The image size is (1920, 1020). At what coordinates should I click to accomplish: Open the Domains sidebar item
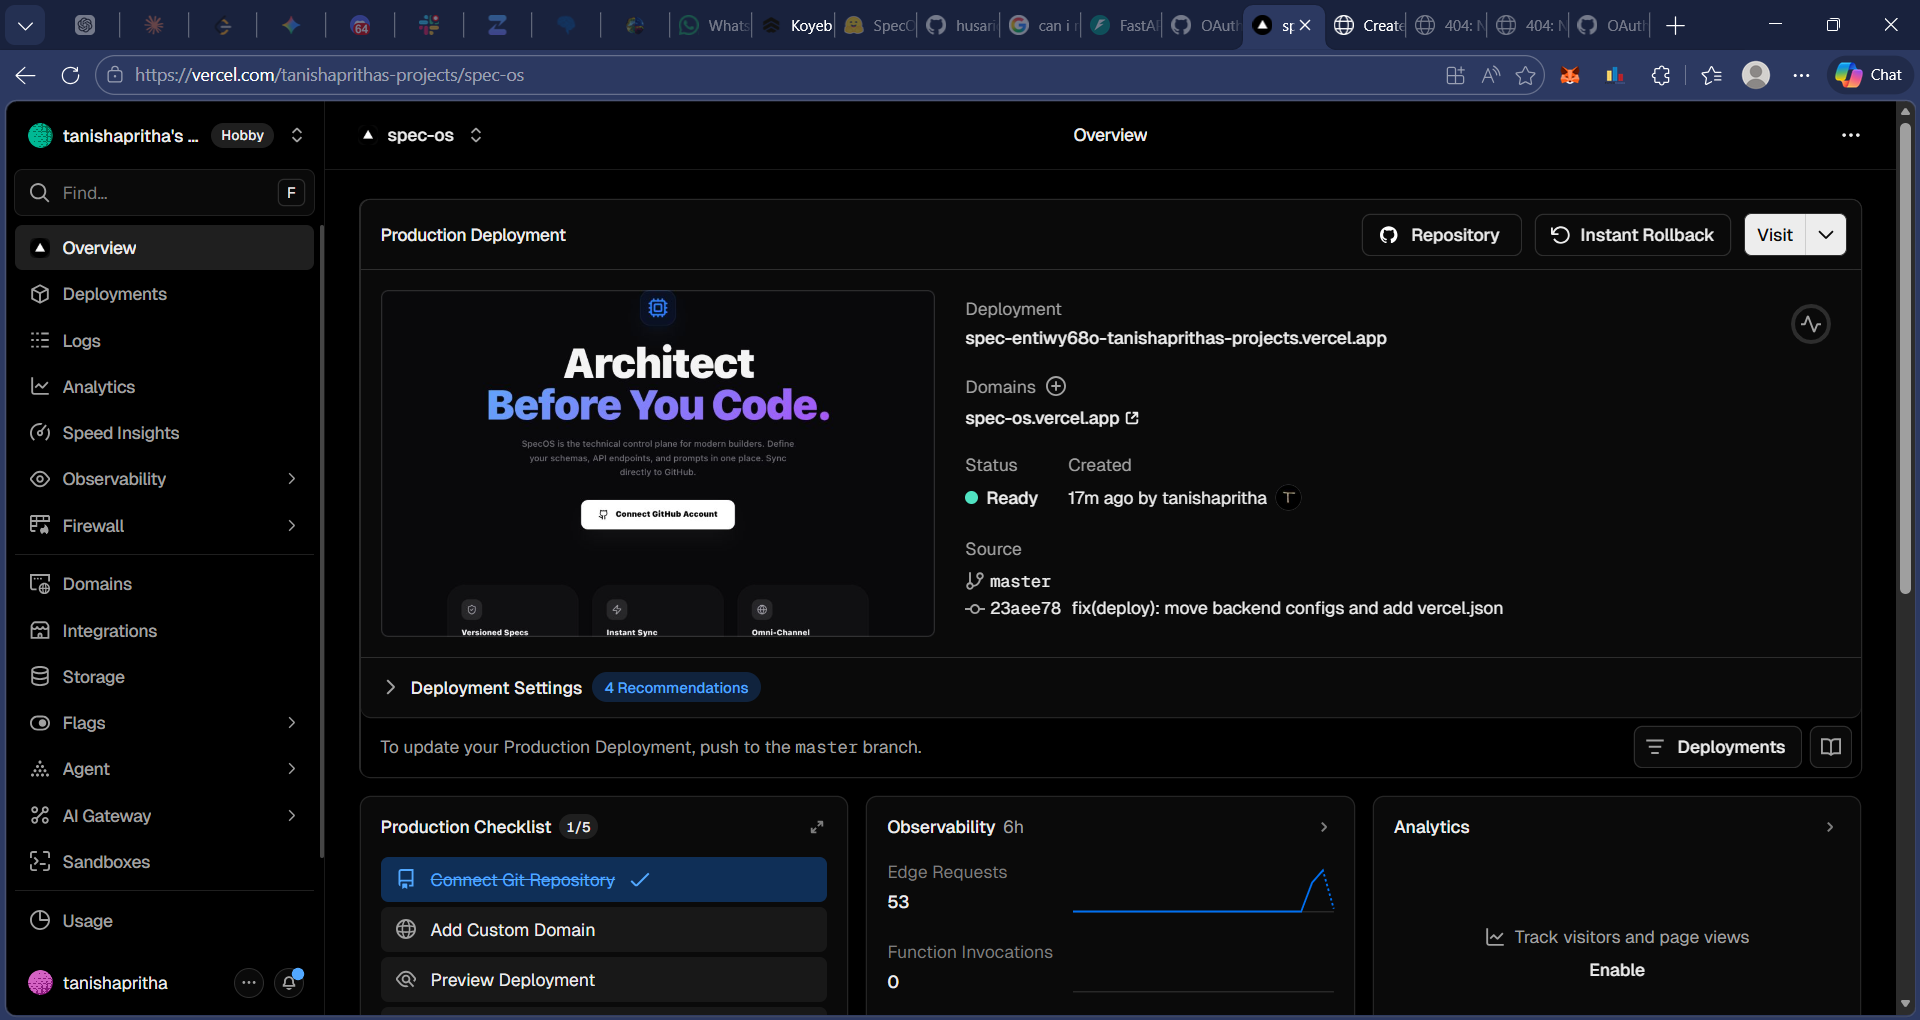pos(164,584)
